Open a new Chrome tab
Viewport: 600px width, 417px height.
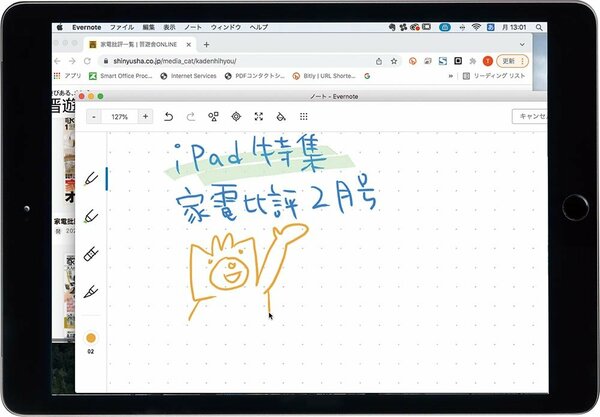[x=206, y=45]
